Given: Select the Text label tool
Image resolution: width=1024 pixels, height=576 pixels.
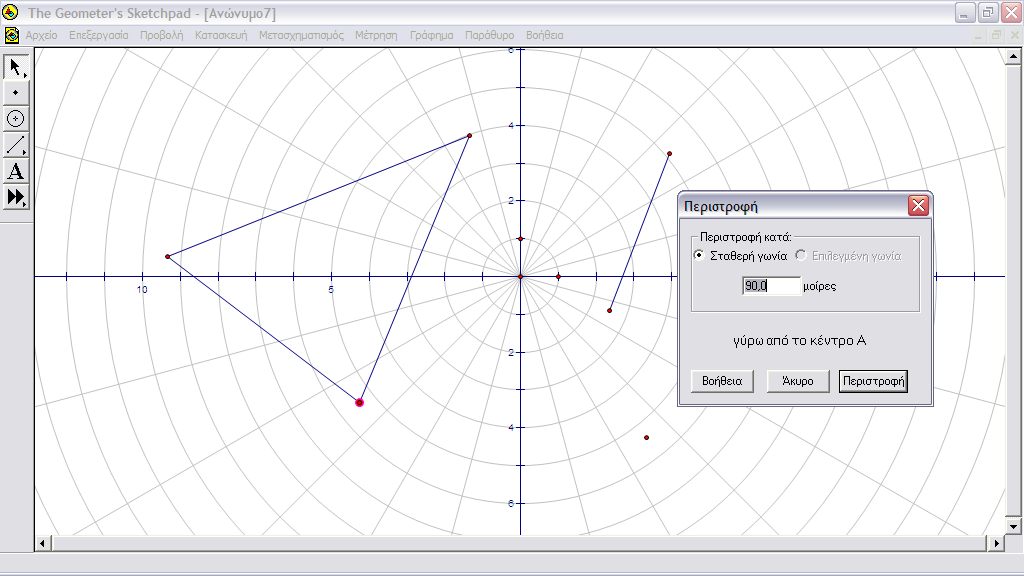Looking at the screenshot, I should (x=16, y=171).
